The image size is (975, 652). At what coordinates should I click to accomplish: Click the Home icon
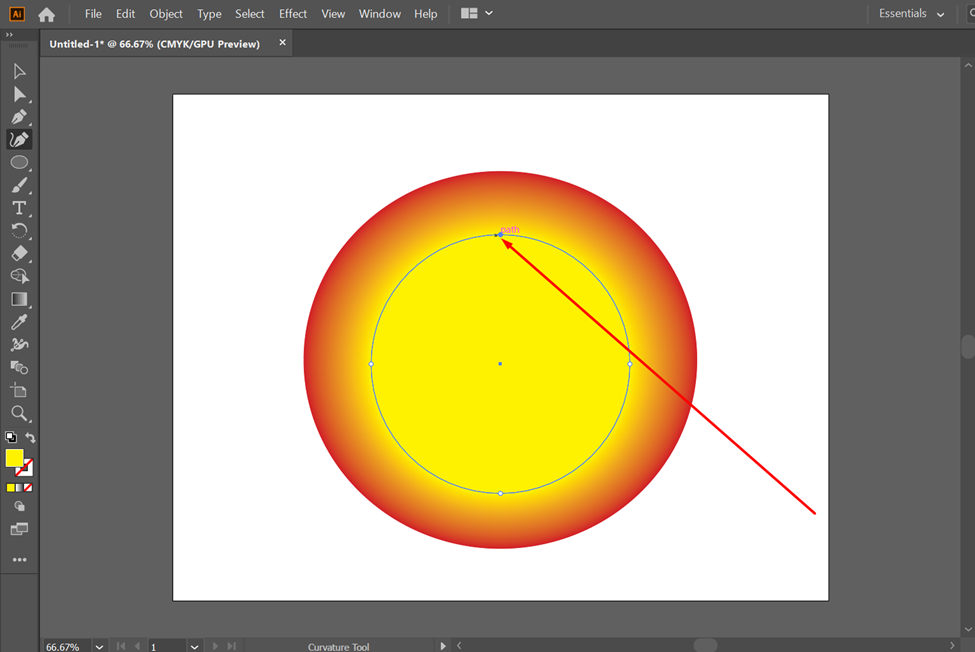point(46,14)
